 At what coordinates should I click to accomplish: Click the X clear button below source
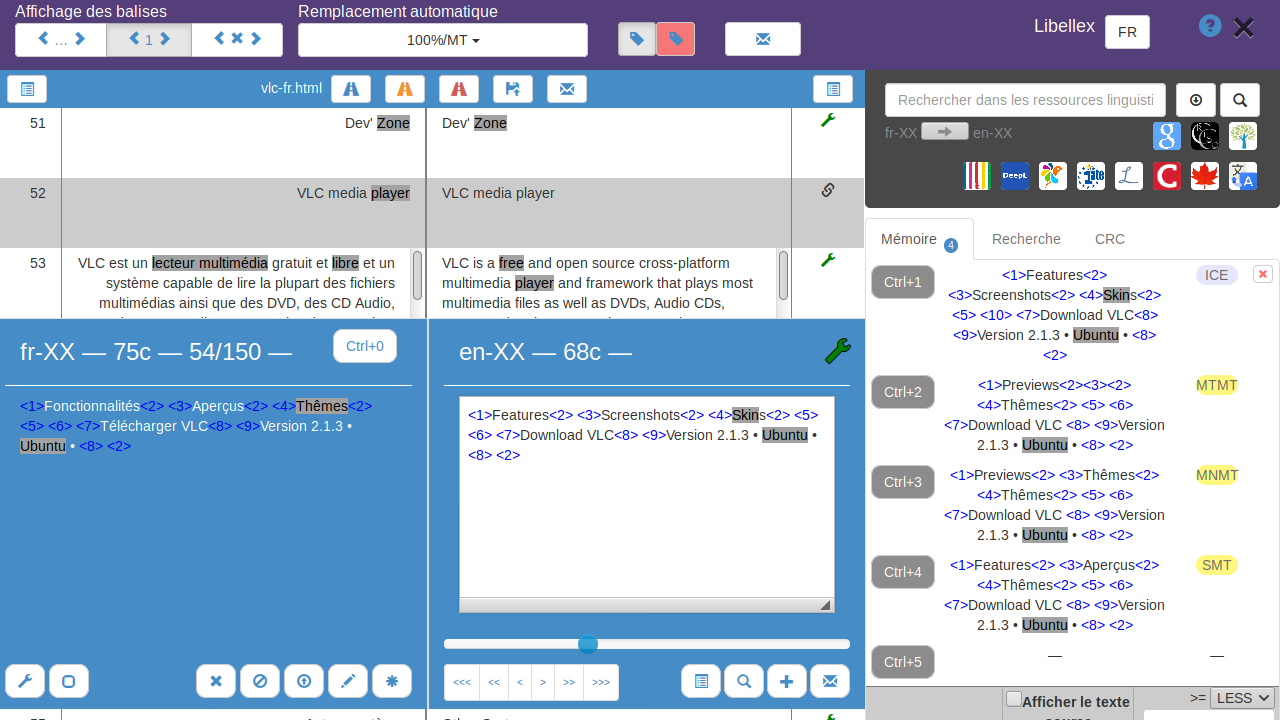click(x=216, y=681)
